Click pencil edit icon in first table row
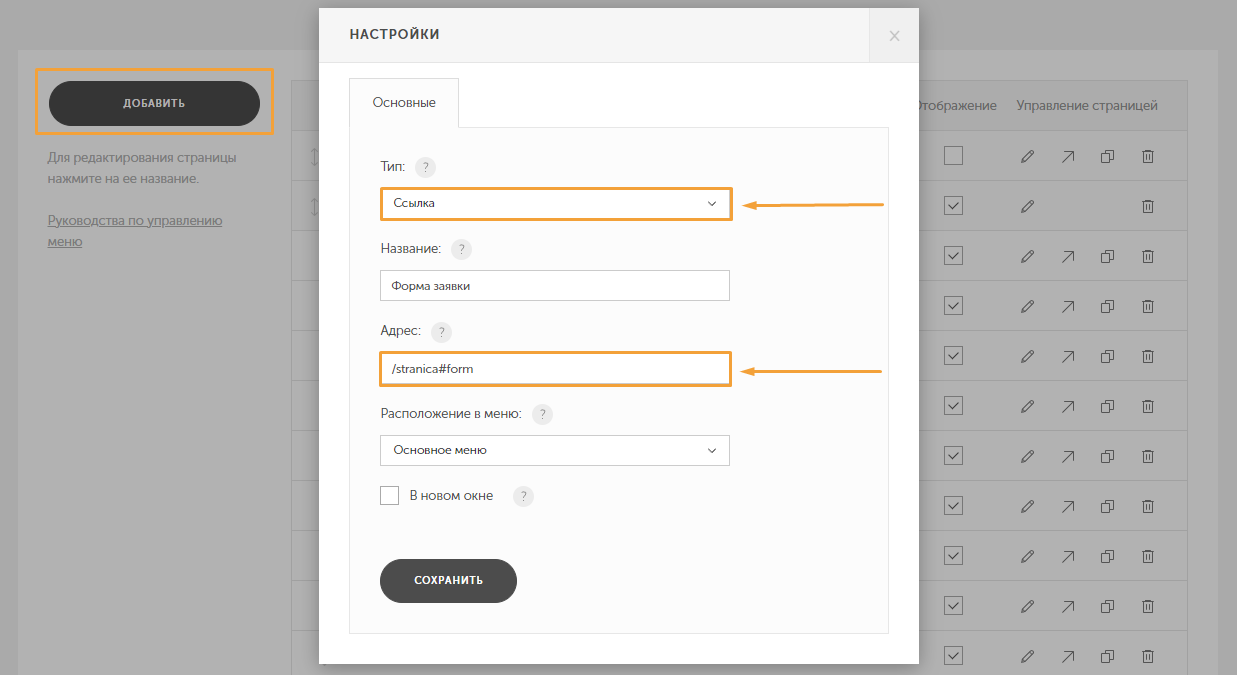Screen dimensions: 1237x675 [1027, 156]
